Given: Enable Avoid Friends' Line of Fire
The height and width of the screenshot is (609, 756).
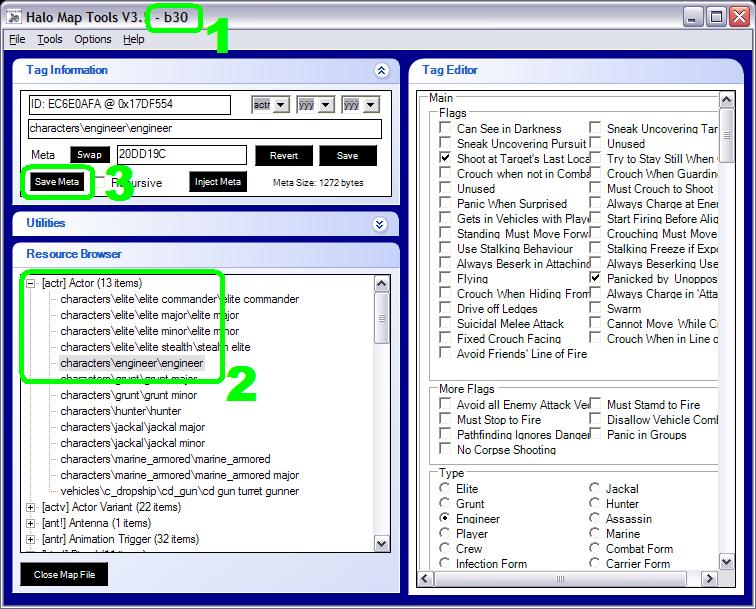Looking at the screenshot, I should click(x=445, y=353).
